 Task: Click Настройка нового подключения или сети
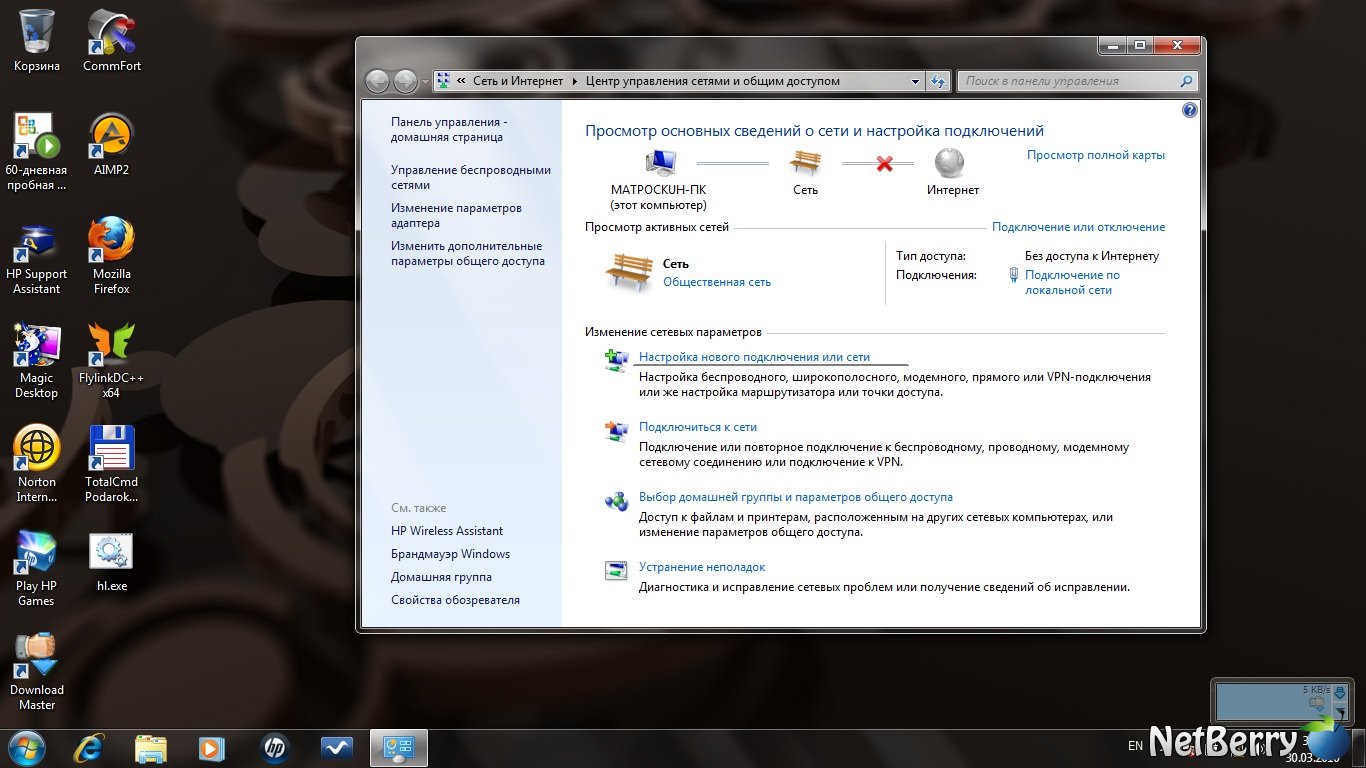pos(754,357)
